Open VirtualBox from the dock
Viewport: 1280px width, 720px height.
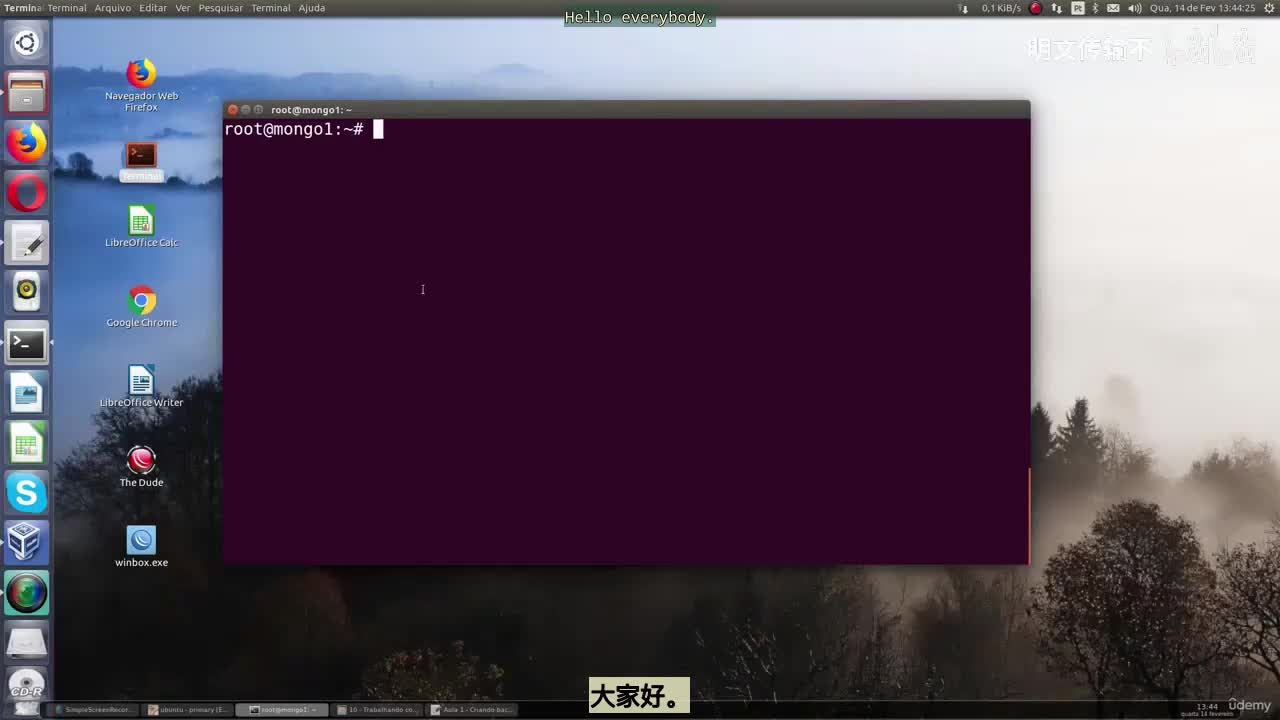[x=26, y=543]
